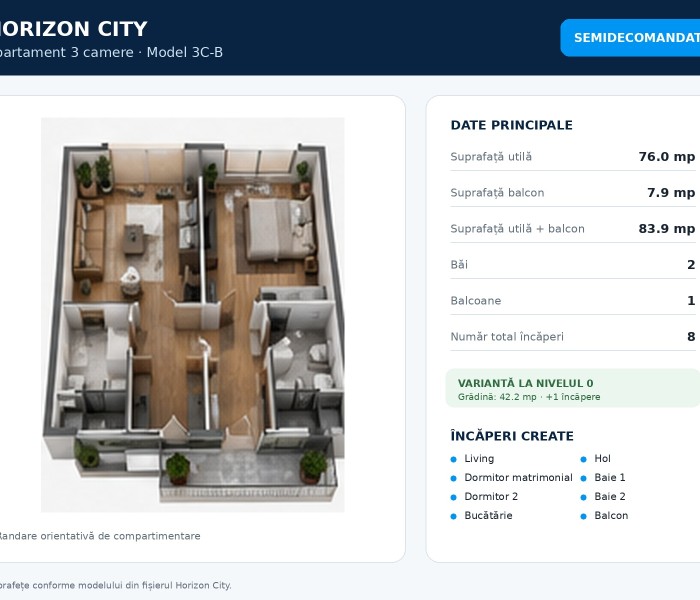Select text 'Grădină: 42.2 mp · +1 încăpere'

pos(529,397)
